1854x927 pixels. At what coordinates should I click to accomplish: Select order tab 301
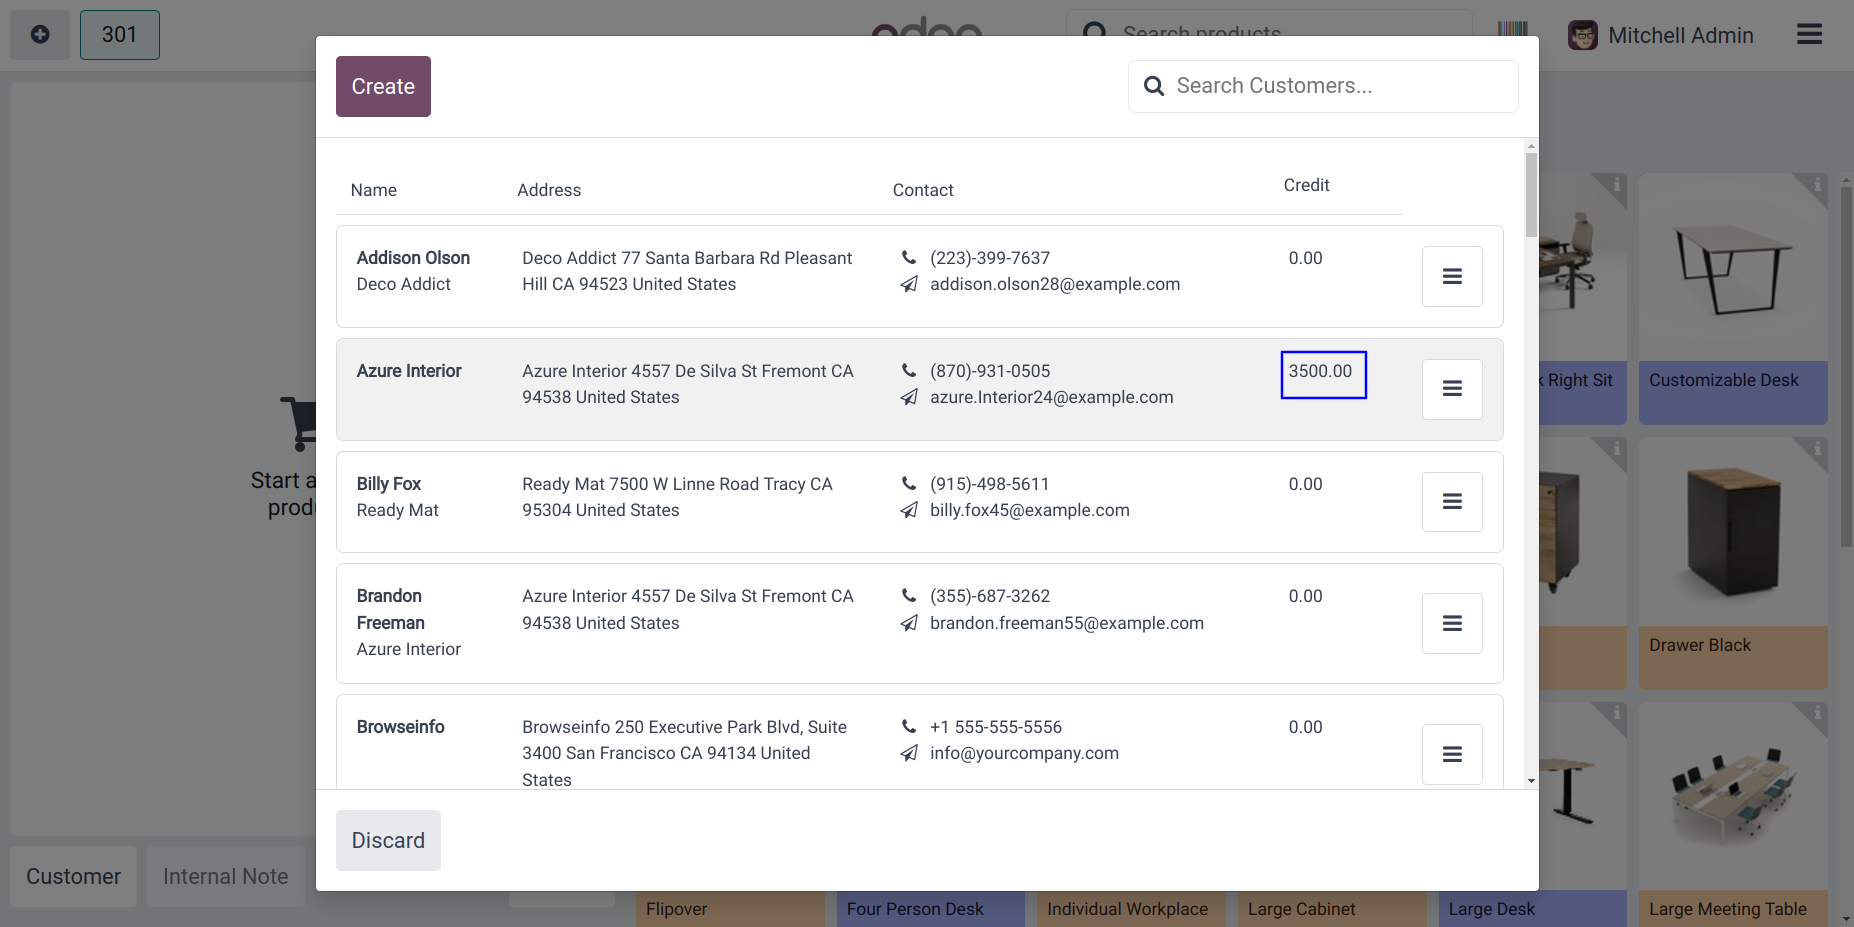coord(119,35)
